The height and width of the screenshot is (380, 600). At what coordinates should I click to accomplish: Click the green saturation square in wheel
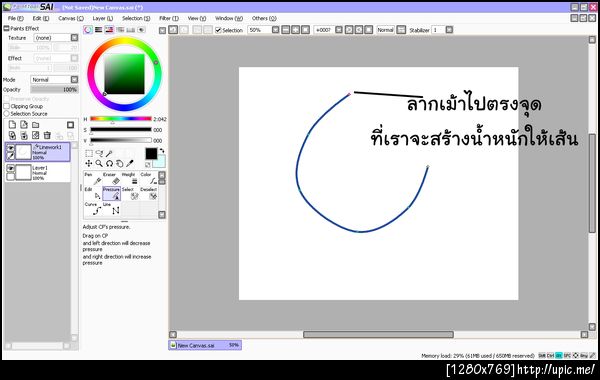coord(124,74)
